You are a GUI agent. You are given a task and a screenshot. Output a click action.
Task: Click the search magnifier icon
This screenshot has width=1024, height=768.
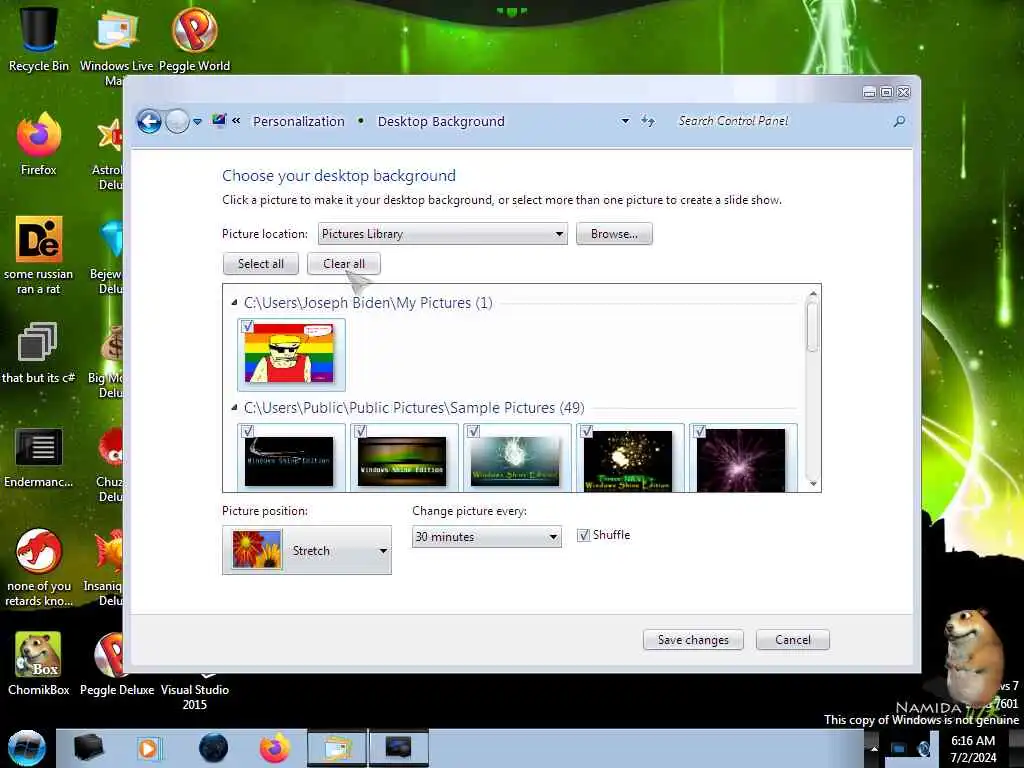899,121
